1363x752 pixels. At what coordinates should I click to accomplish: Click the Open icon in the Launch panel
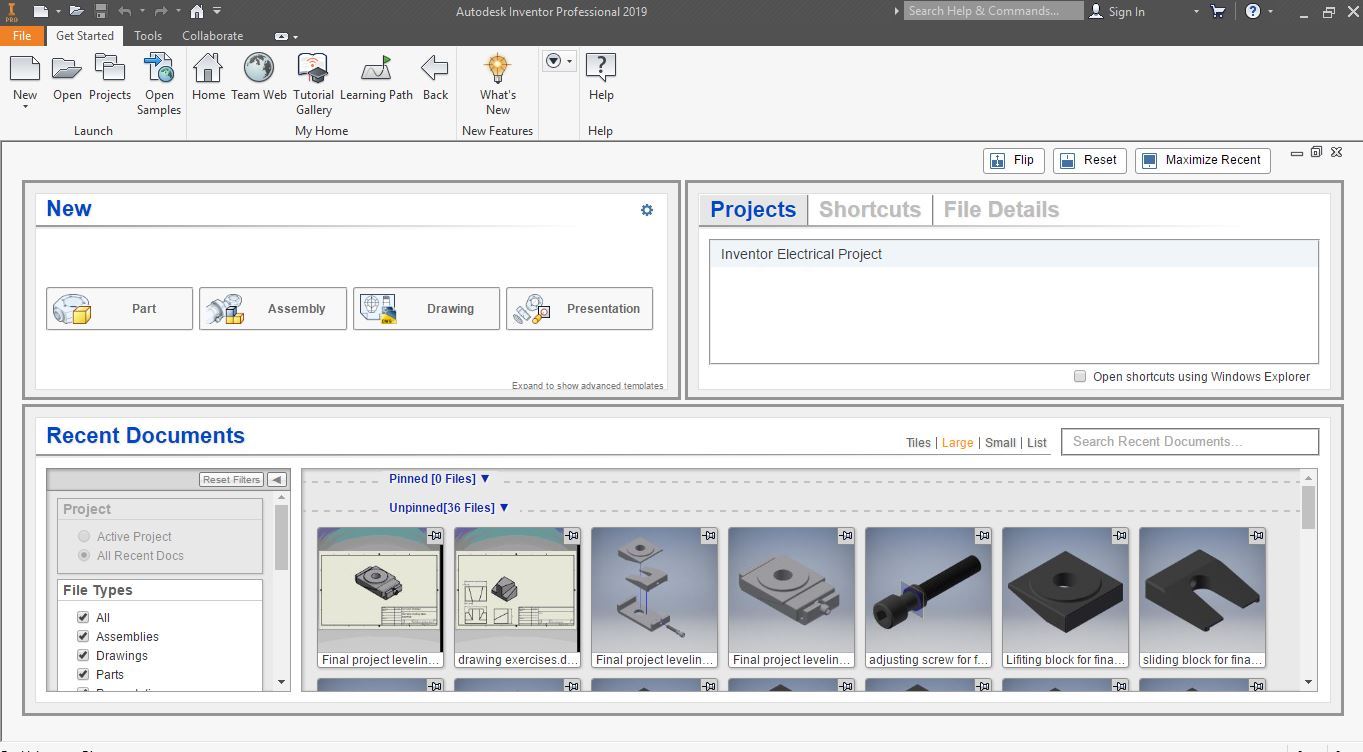pos(67,68)
